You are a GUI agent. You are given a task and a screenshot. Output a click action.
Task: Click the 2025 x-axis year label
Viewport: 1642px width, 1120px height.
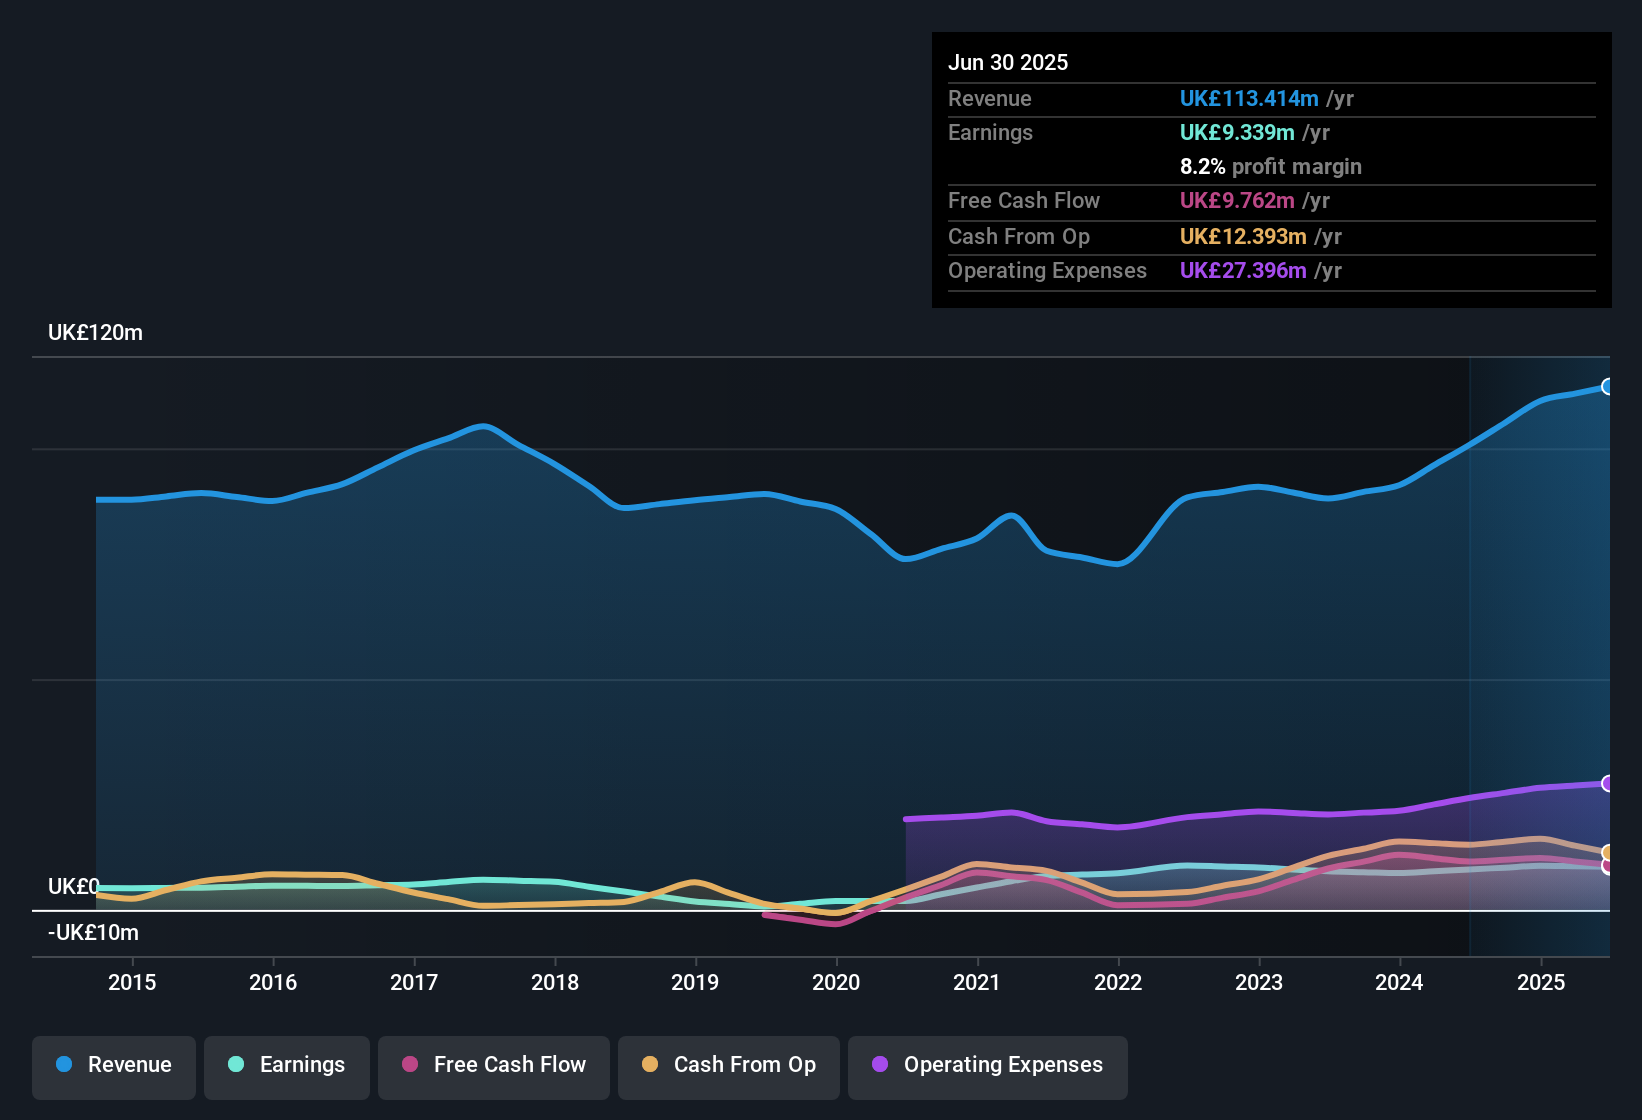tap(1541, 982)
